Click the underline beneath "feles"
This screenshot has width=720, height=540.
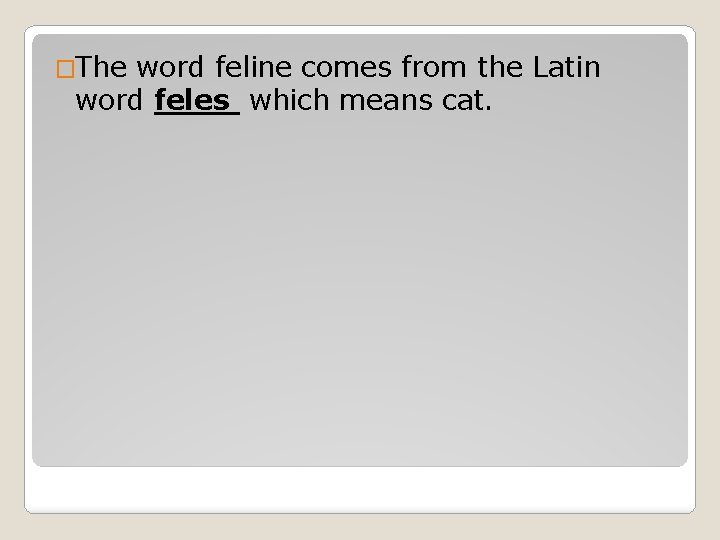pos(197,116)
